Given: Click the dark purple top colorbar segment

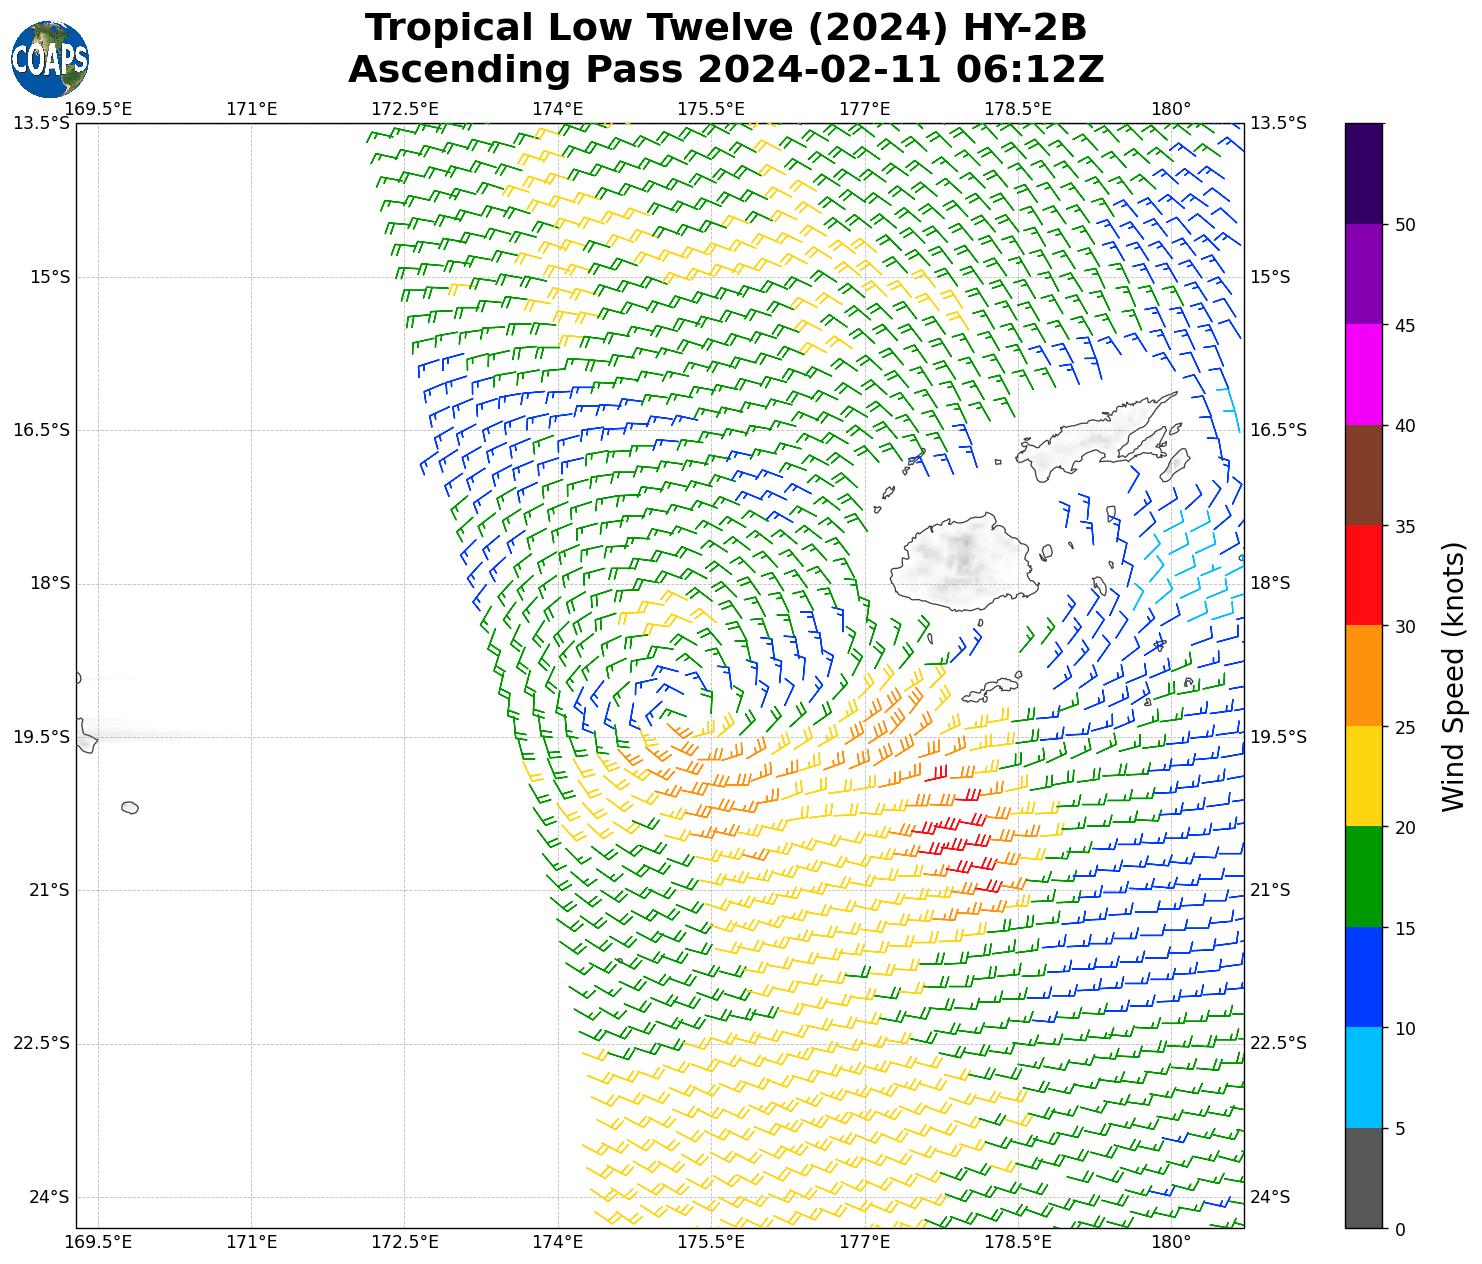Looking at the screenshot, I should pyautogui.click(x=1364, y=173).
